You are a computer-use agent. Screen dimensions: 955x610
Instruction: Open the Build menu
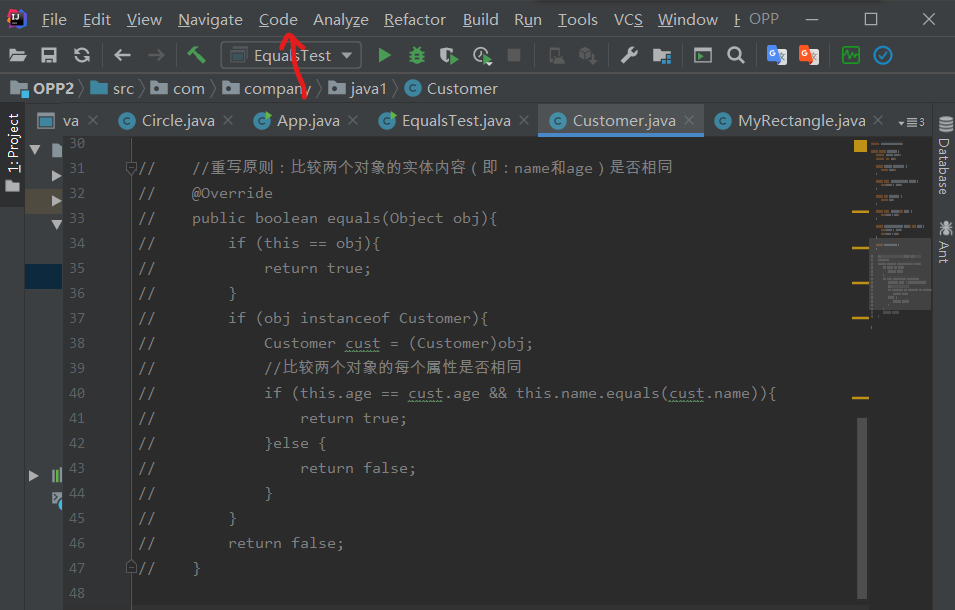point(481,19)
